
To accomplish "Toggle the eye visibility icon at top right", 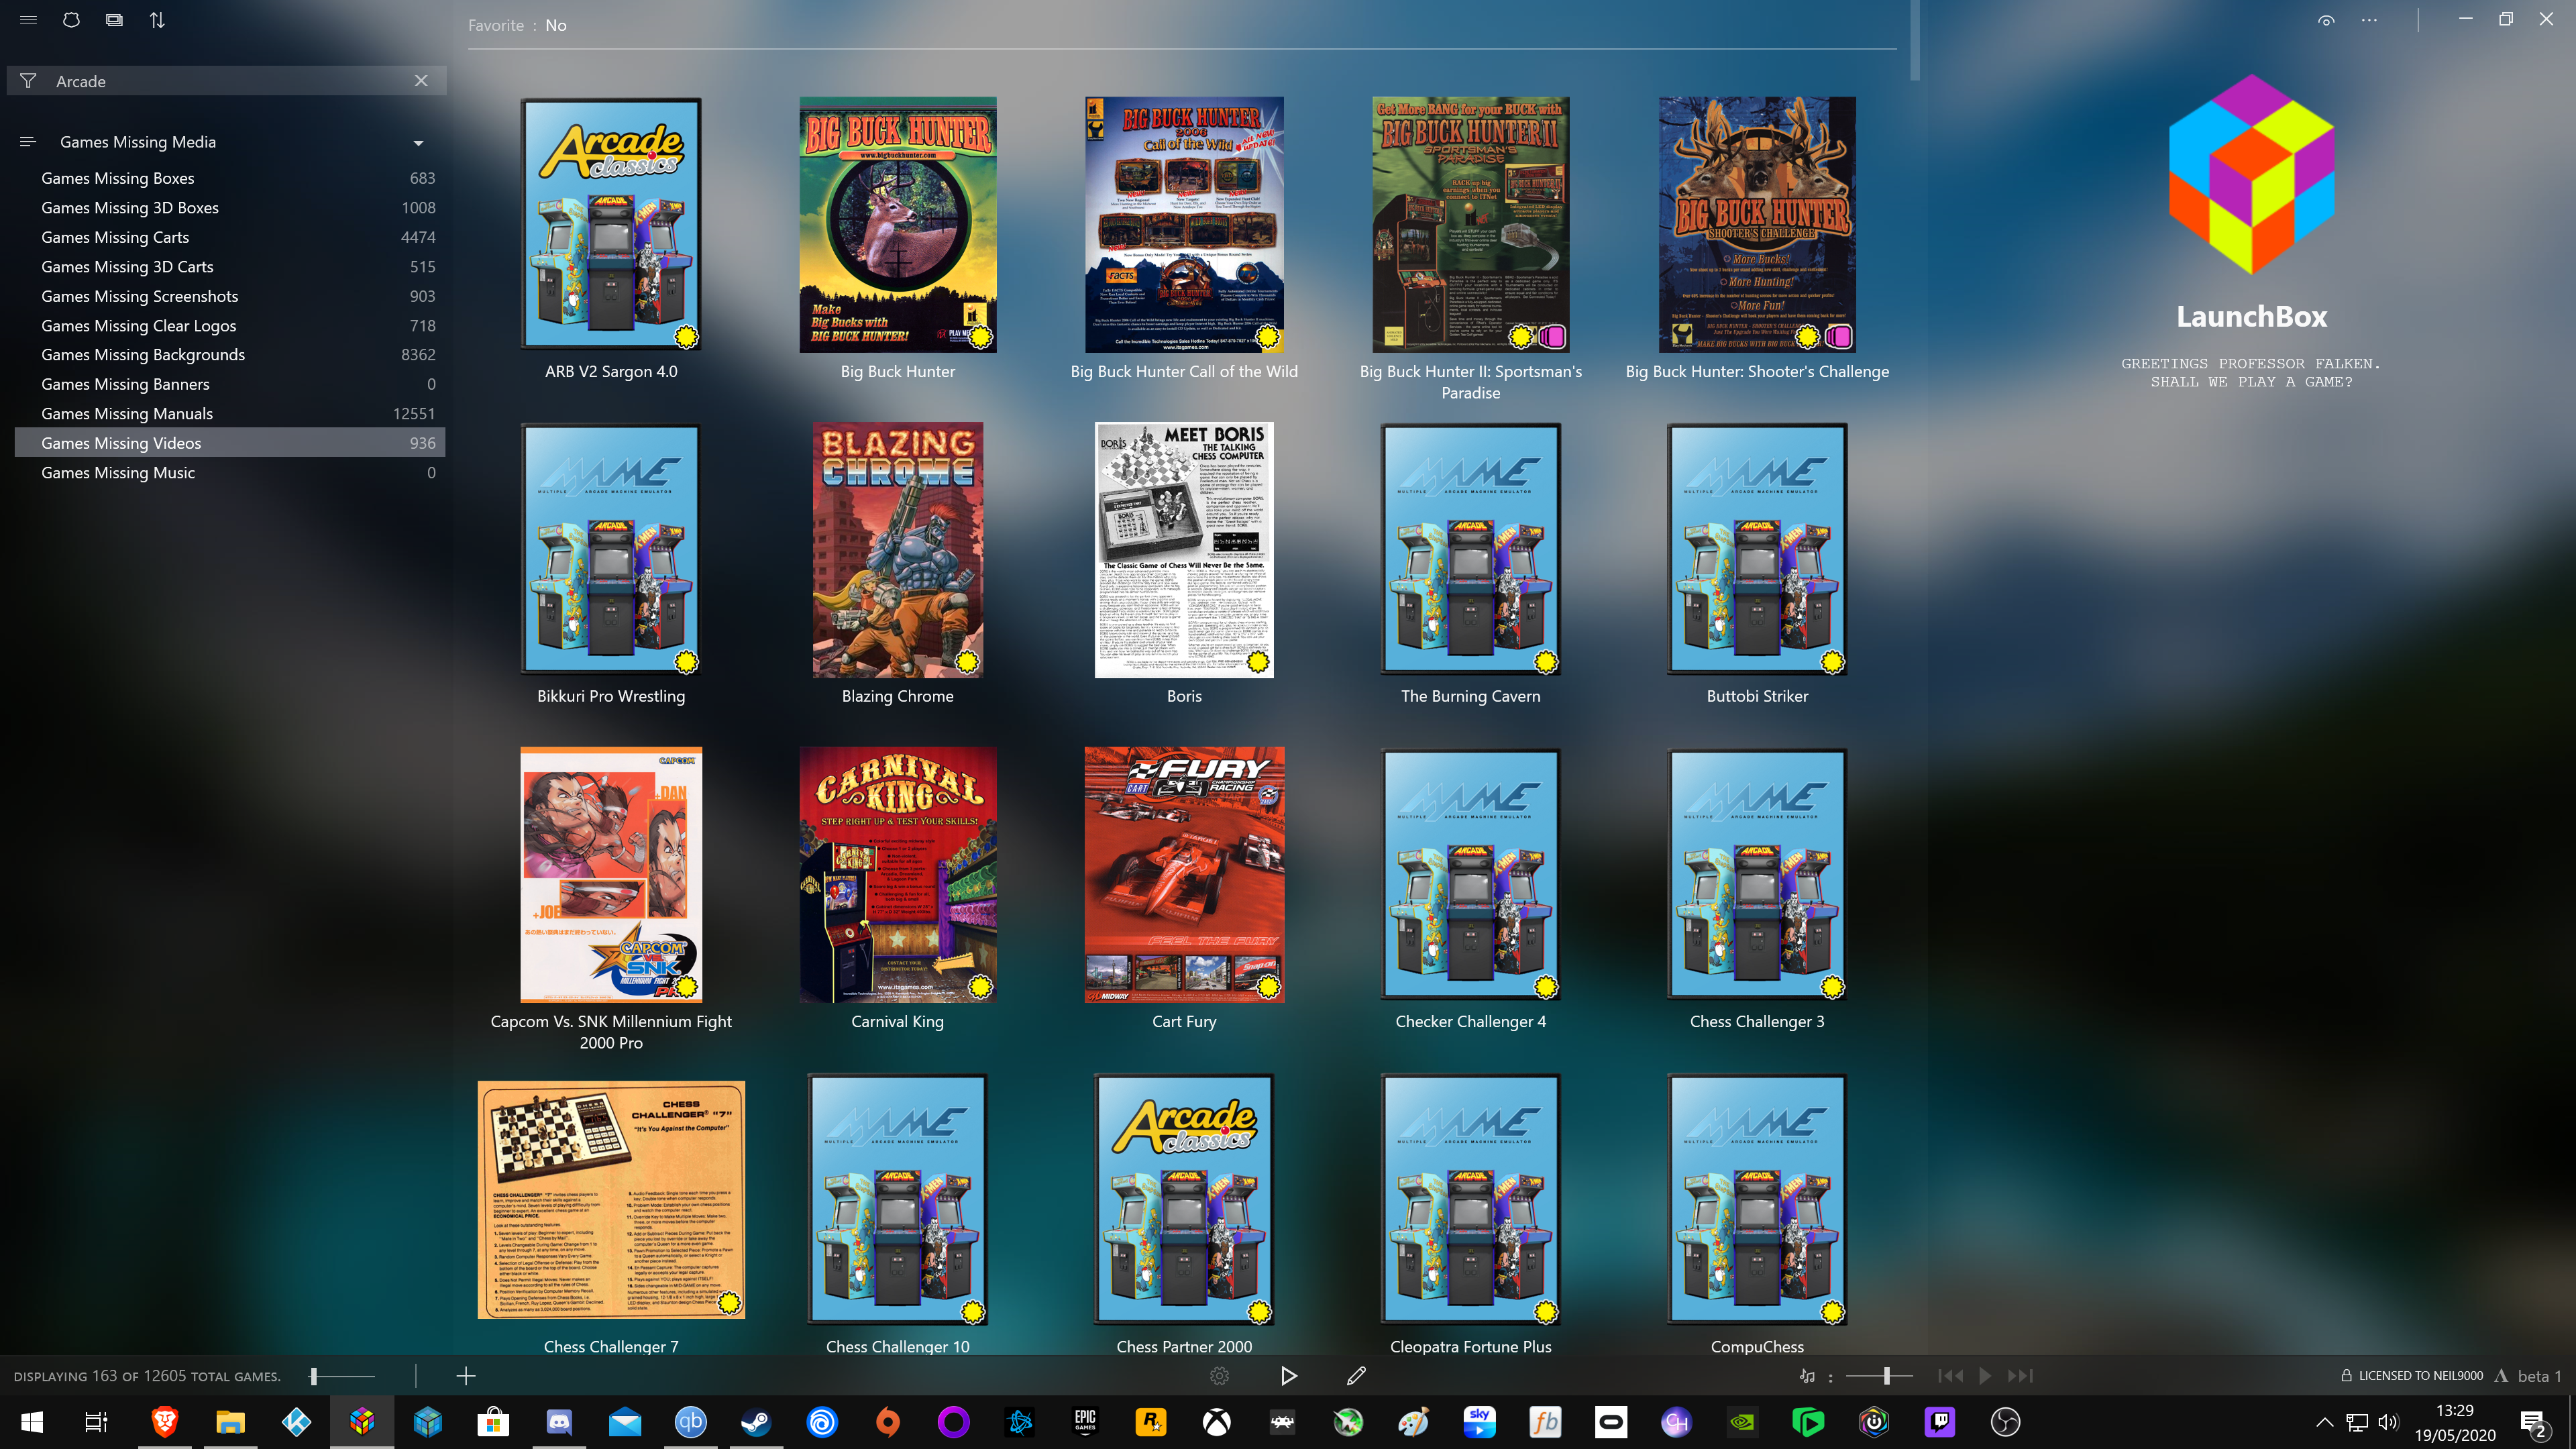I will (2326, 20).
